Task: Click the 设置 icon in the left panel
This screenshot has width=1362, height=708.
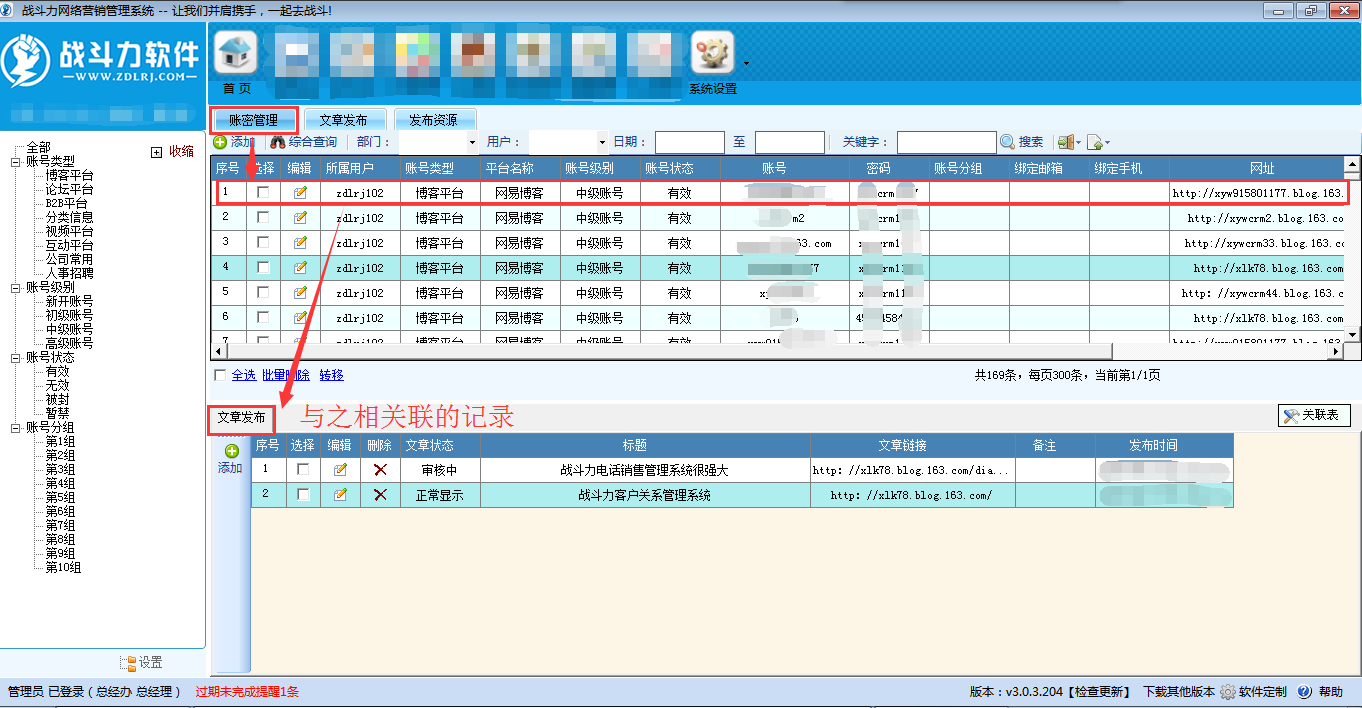Action: [128, 663]
